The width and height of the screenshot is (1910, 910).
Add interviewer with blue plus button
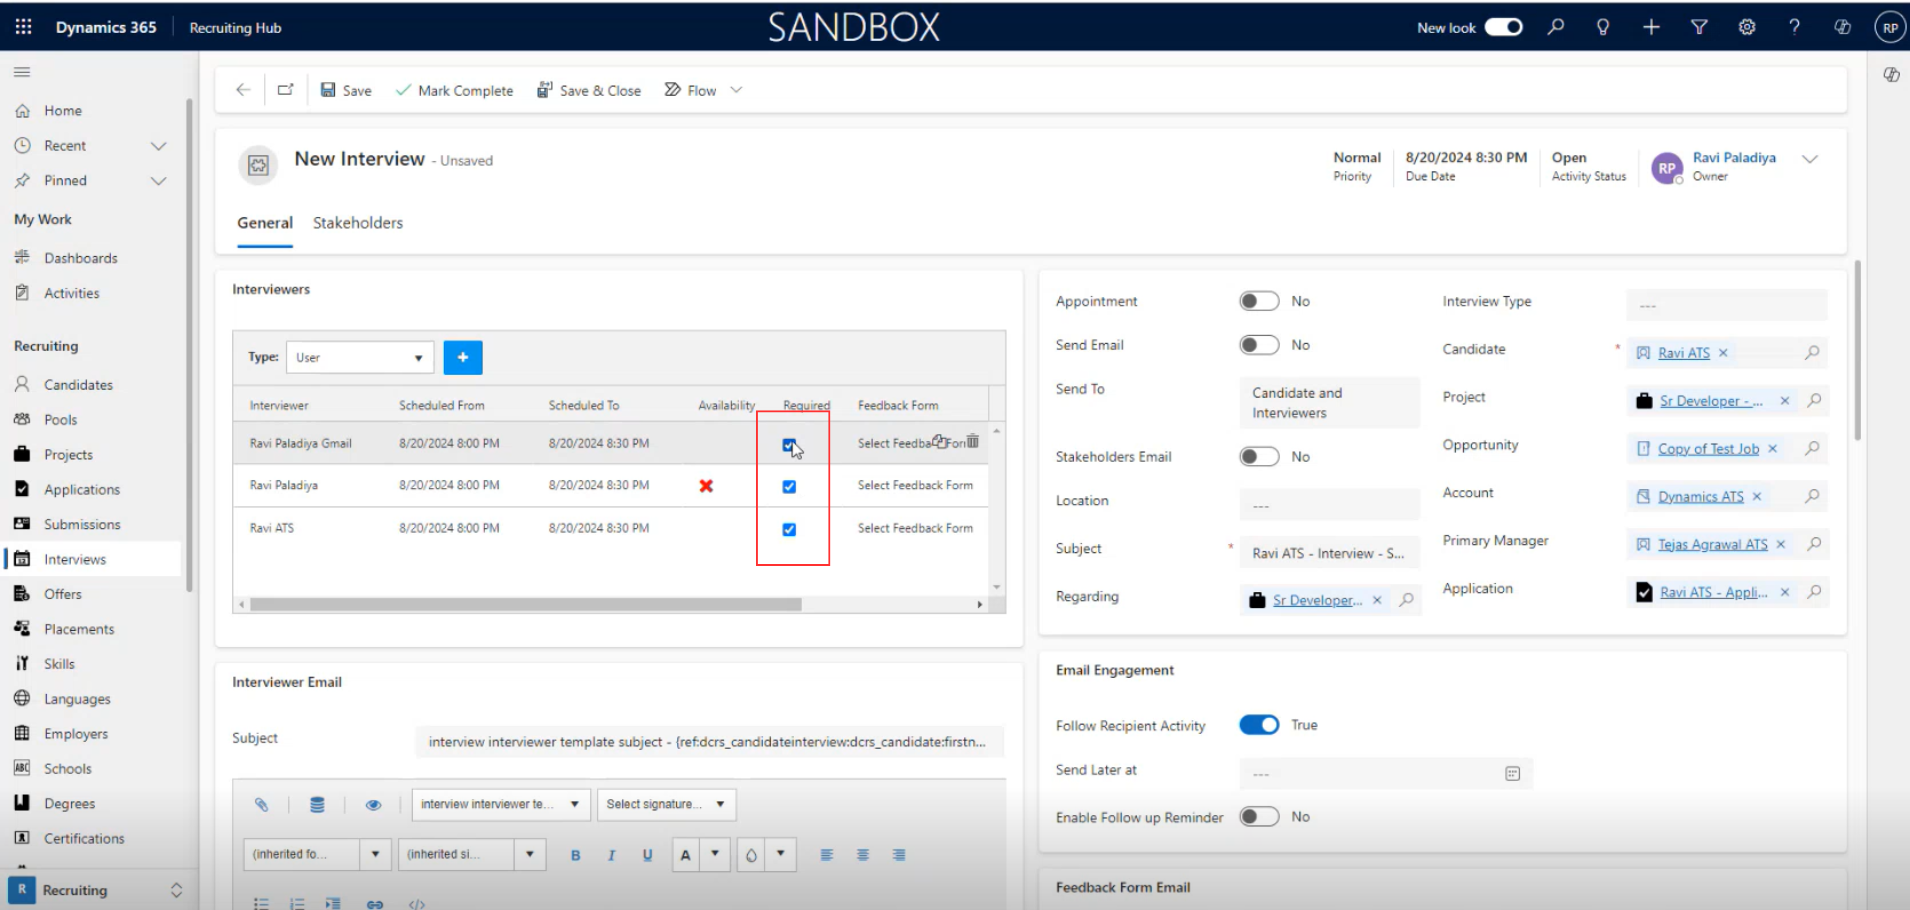[x=463, y=357]
